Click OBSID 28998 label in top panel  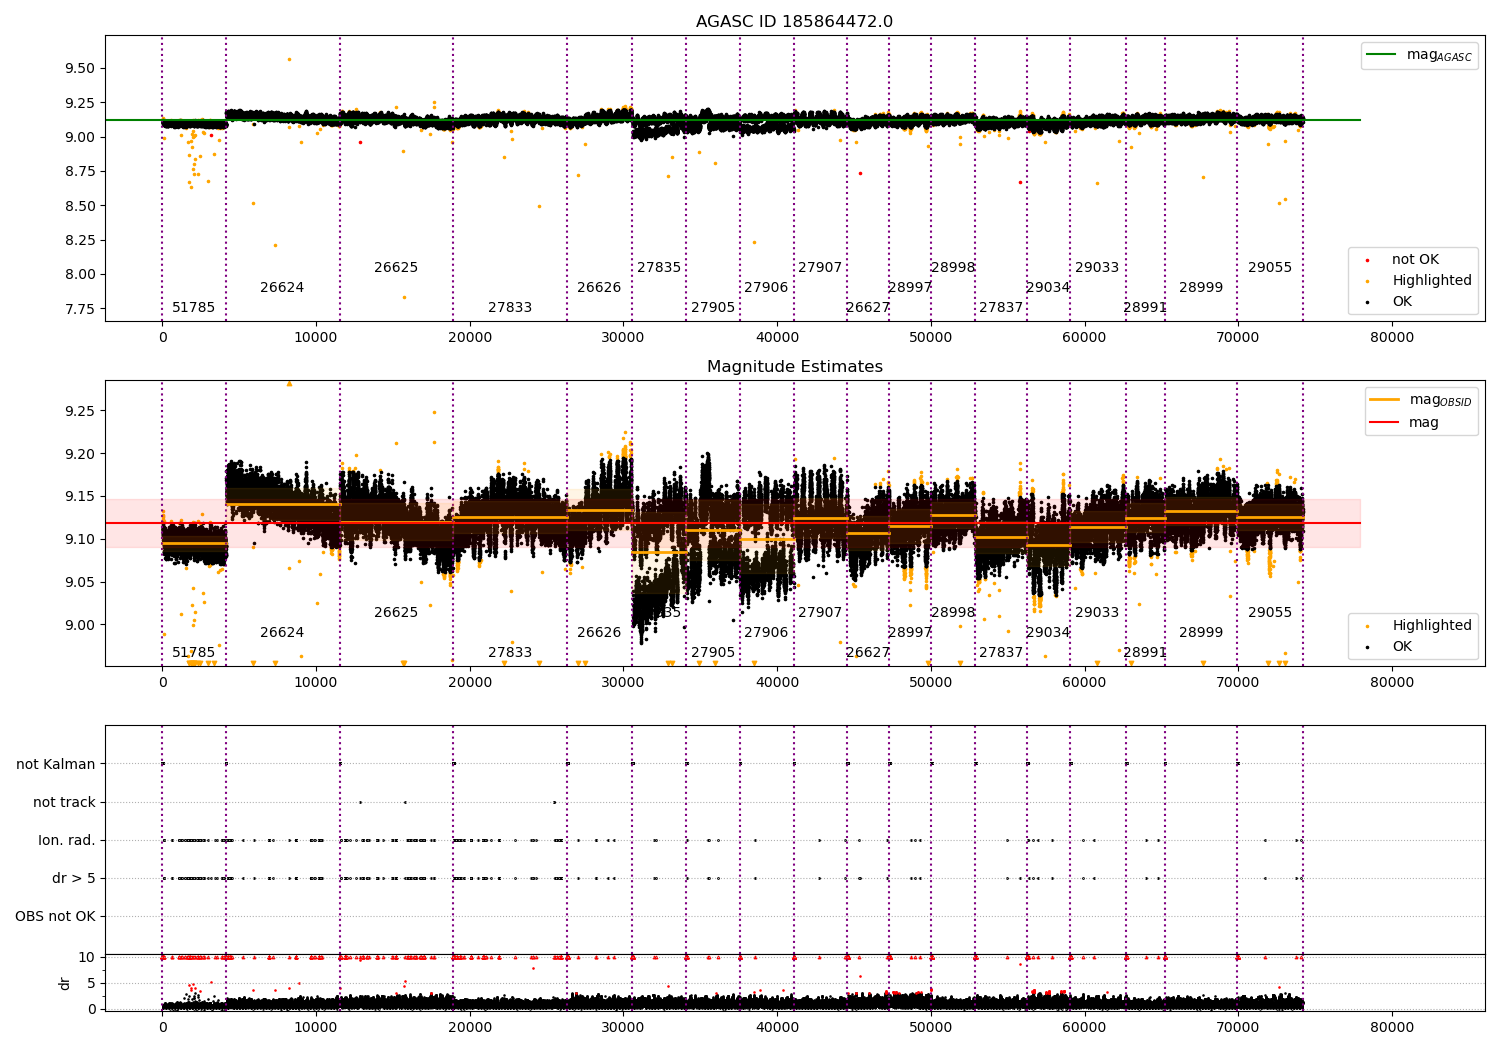(953, 268)
